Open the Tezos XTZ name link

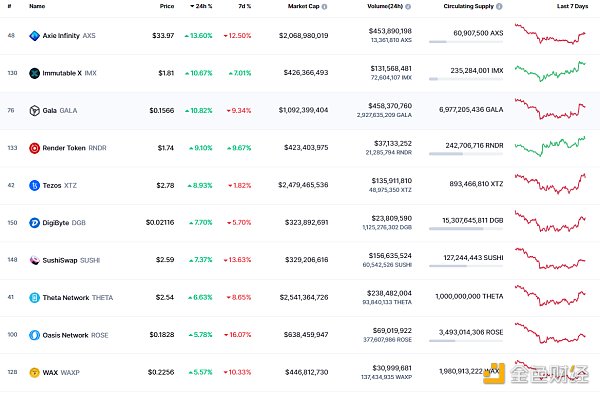60,186
